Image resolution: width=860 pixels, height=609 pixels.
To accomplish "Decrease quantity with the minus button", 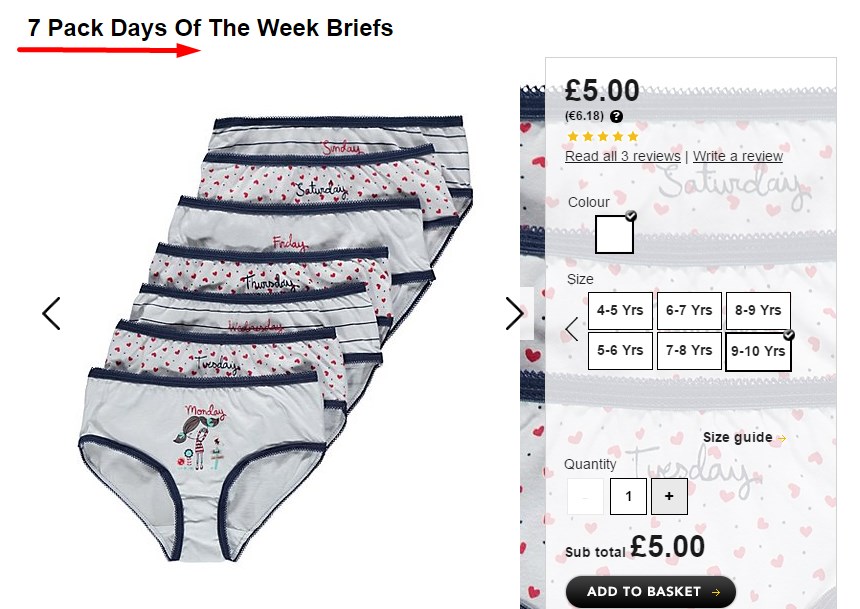I will [585, 496].
